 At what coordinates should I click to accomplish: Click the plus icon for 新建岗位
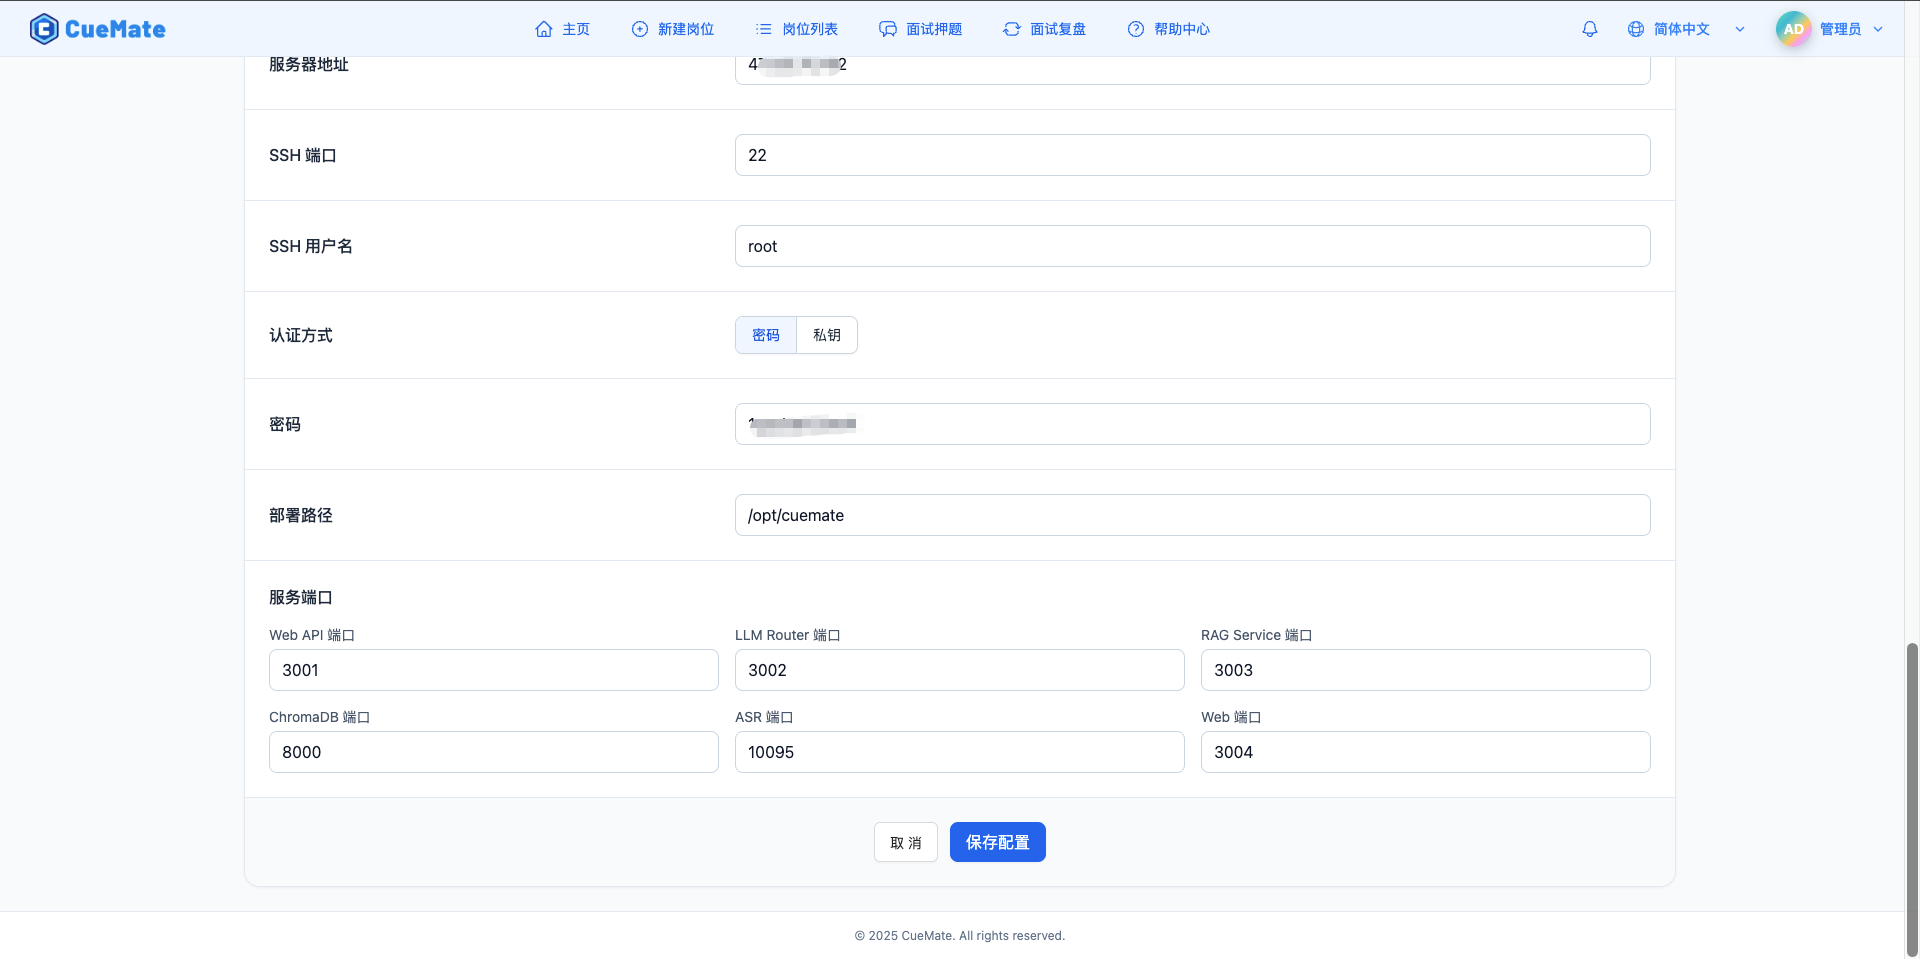tap(639, 29)
